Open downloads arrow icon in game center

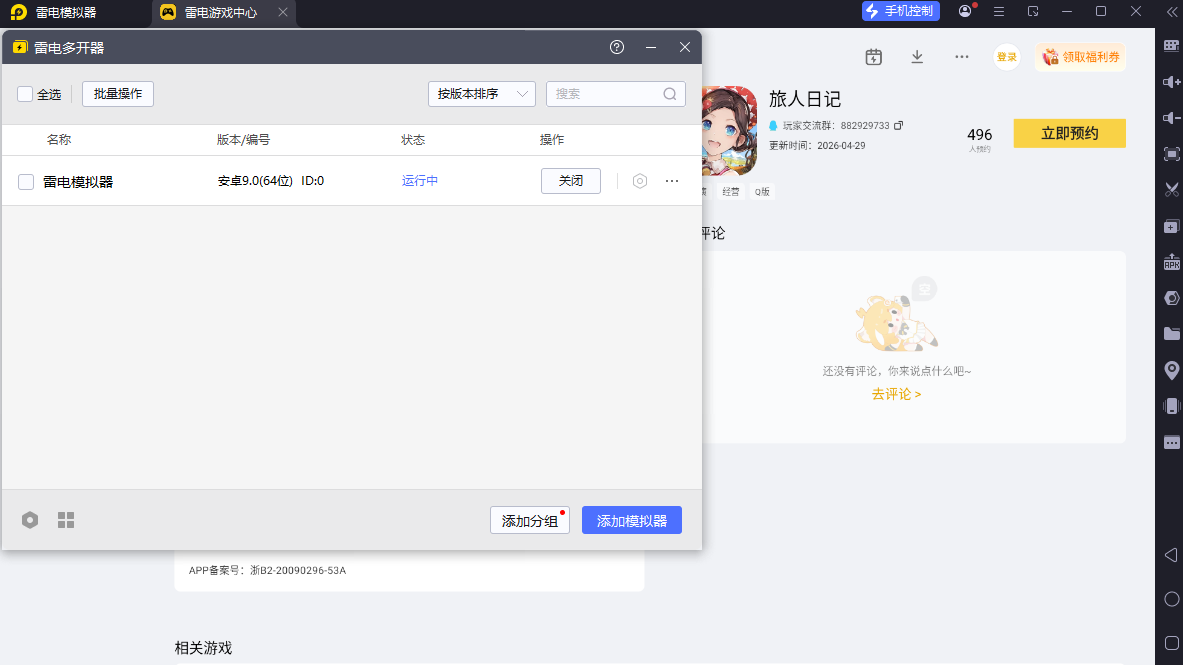917,57
